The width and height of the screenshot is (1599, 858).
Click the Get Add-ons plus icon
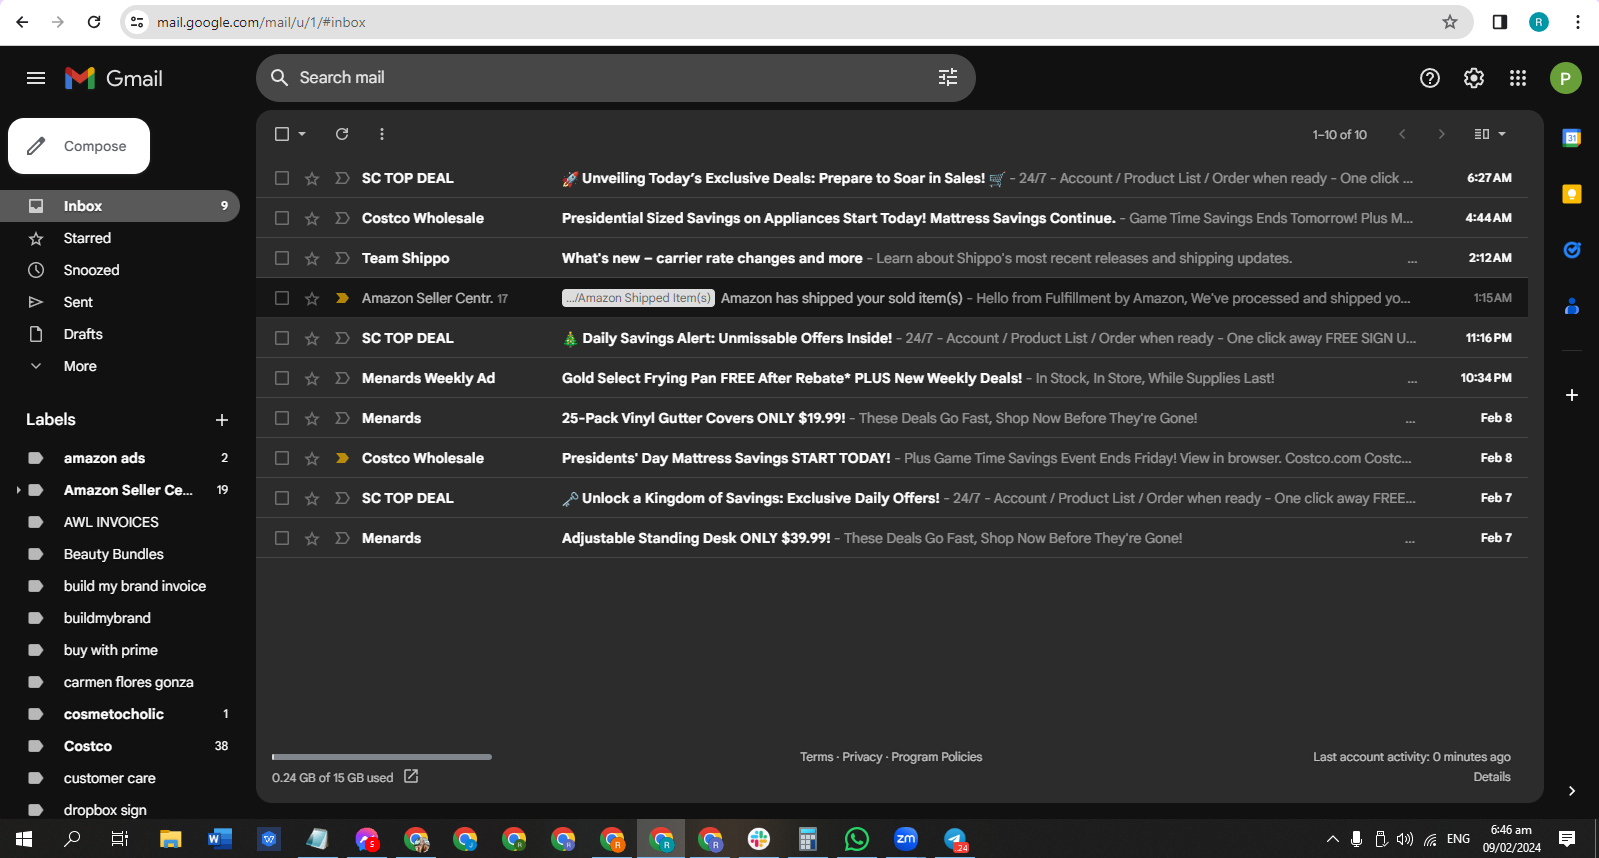(1572, 395)
